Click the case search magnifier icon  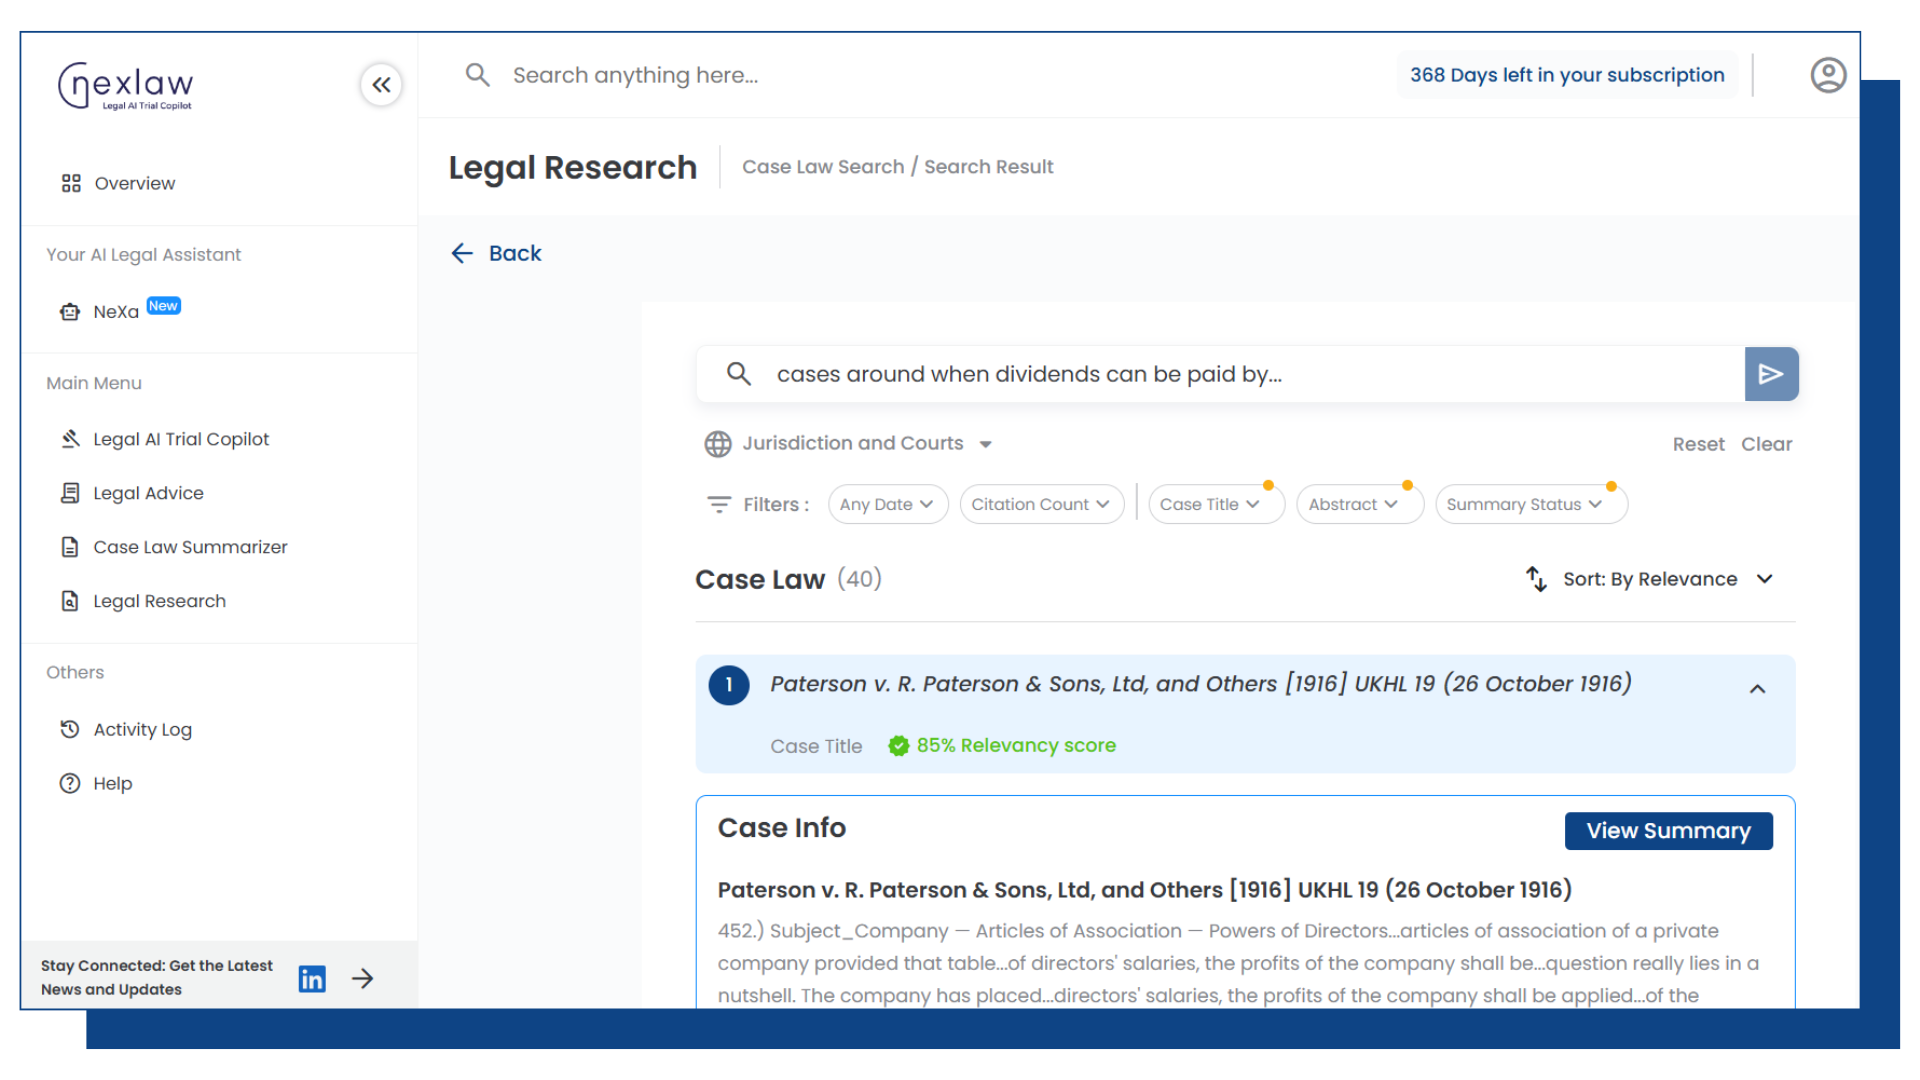click(739, 374)
